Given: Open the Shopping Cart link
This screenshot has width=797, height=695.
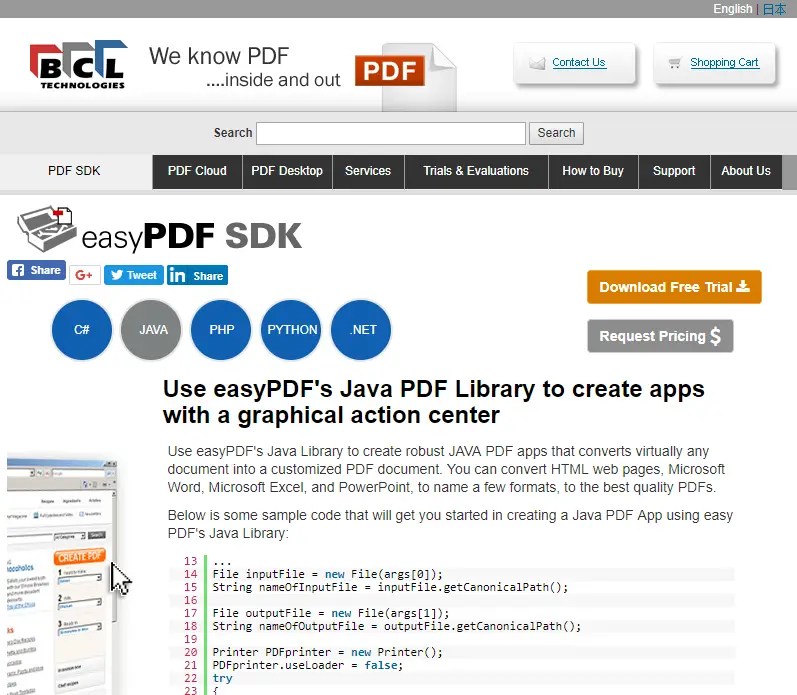Looking at the screenshot, I should coord(724,63).
